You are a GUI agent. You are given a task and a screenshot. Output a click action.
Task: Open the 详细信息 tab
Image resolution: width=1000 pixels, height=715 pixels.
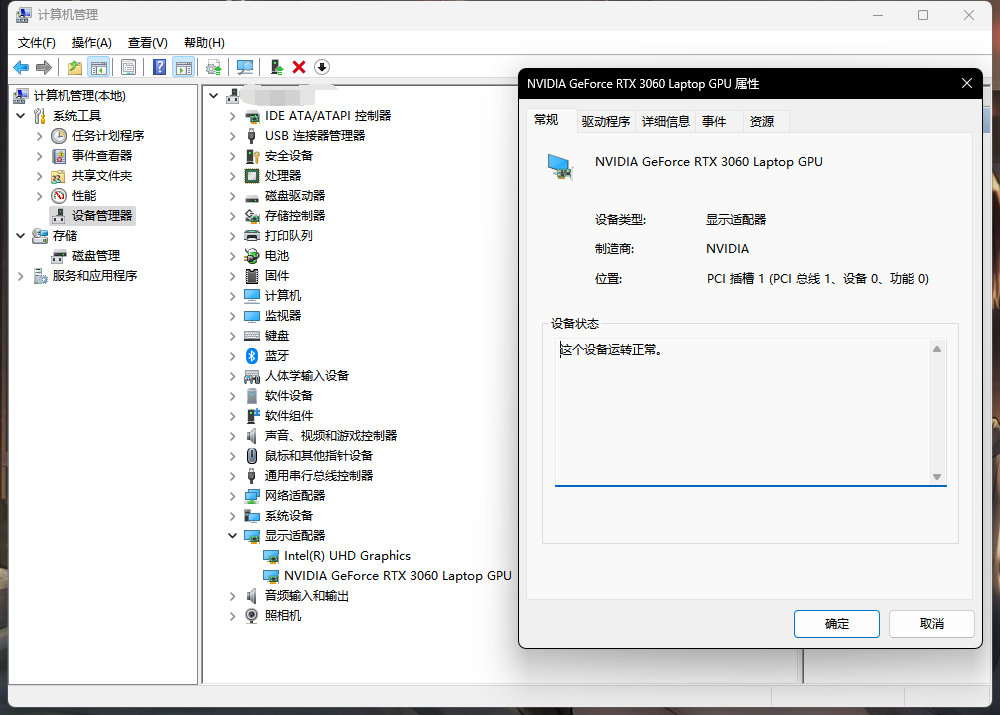(x=665, y=121)
